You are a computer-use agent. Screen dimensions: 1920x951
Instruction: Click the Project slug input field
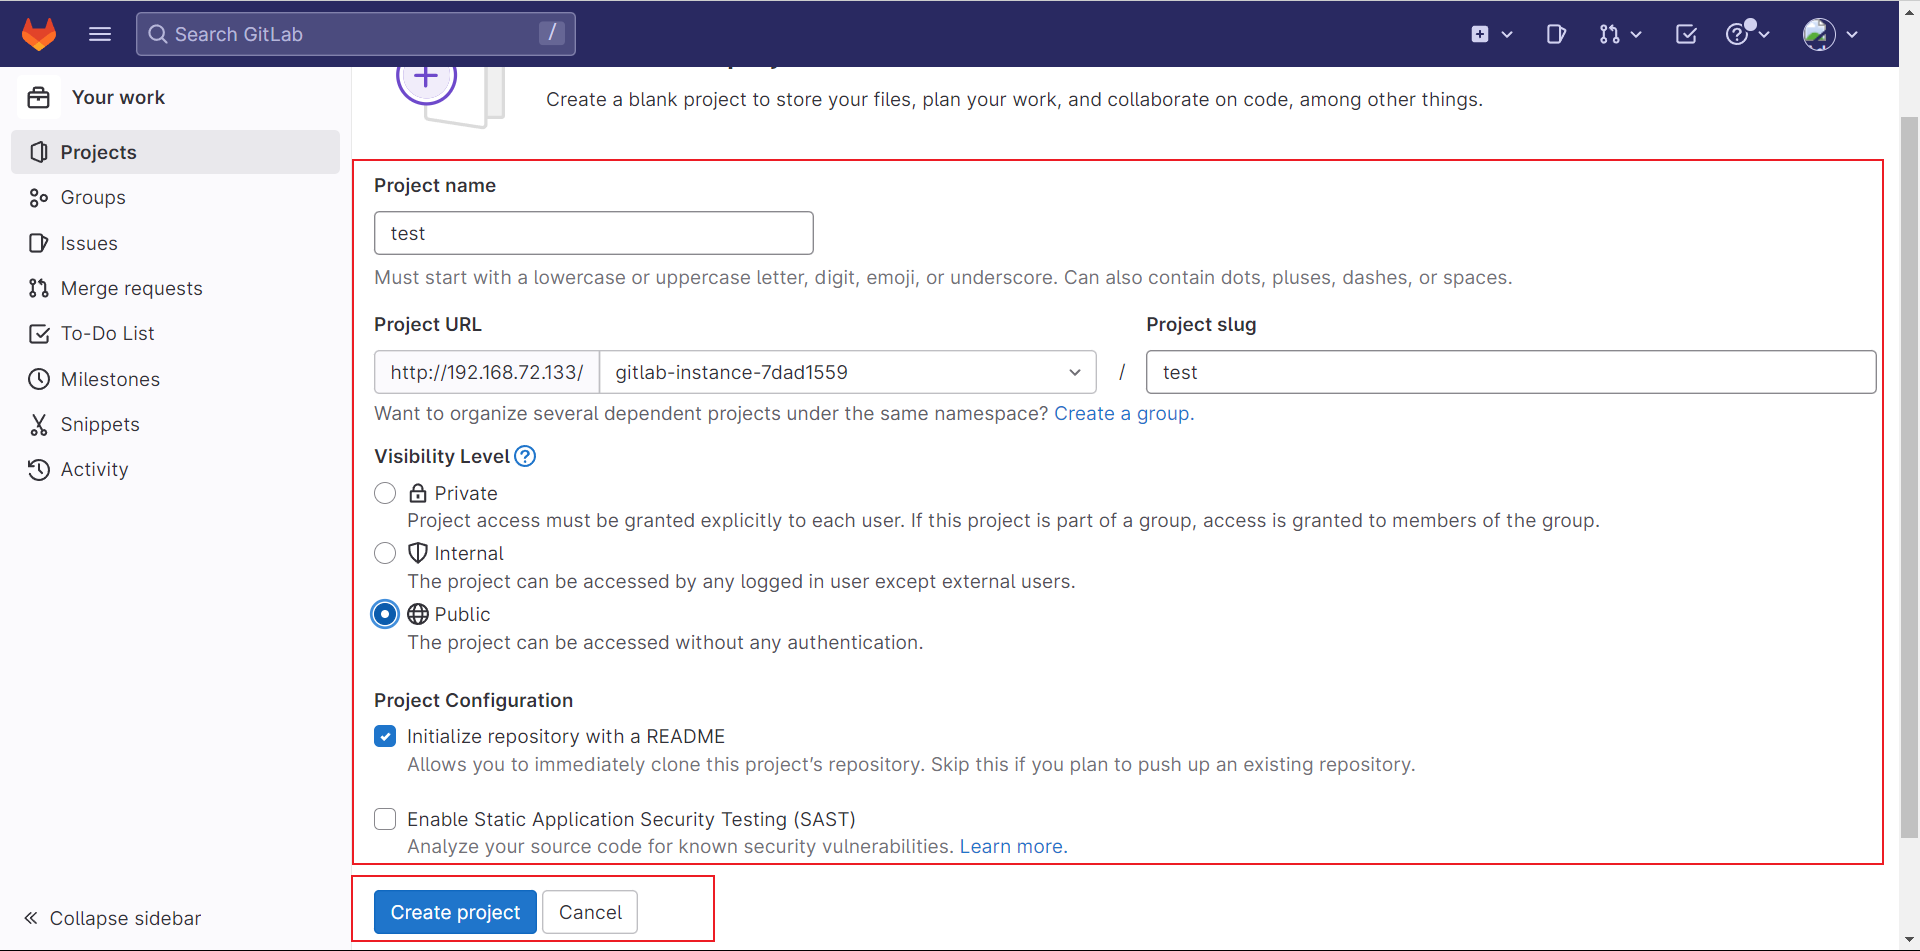pyautogui.click(x=1511, y=372)
